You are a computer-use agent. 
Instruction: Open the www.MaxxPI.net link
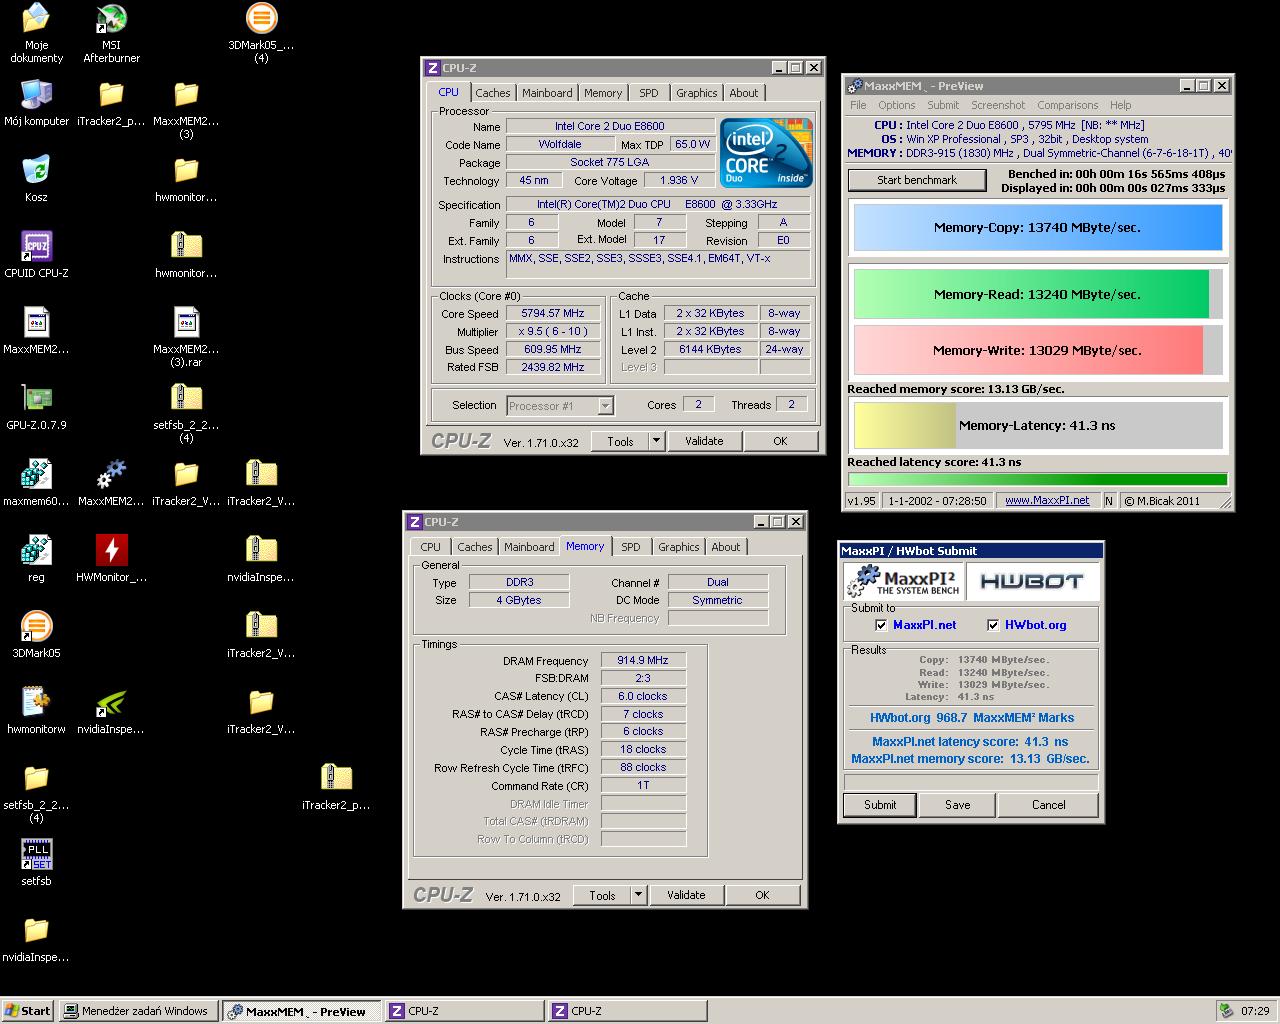click(1047, 501)
